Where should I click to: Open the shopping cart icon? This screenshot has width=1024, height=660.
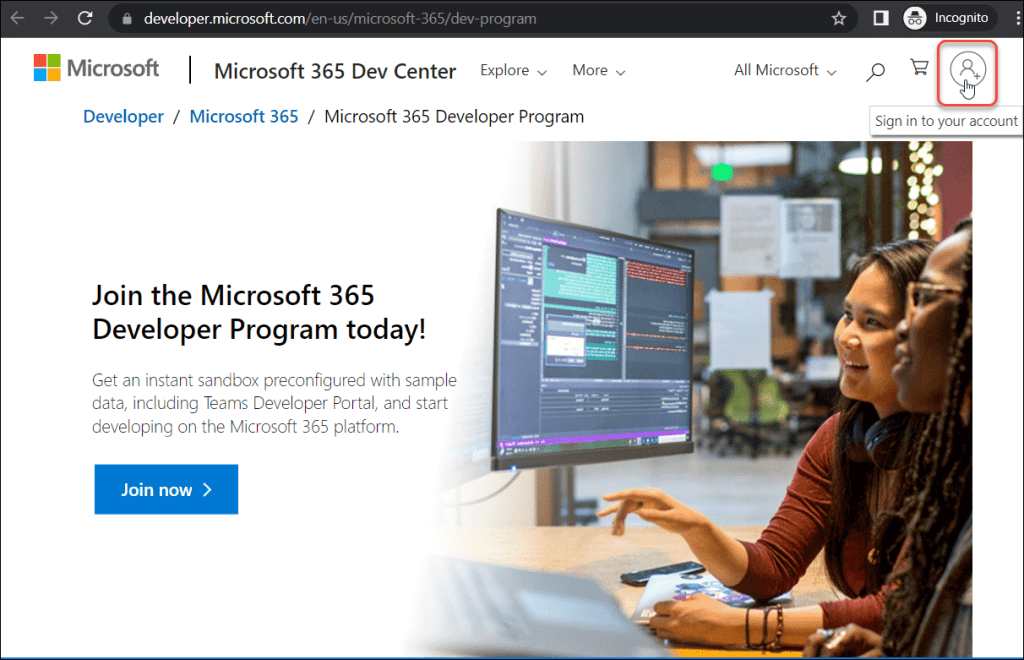pyautogui.click(x=920, y=68)
